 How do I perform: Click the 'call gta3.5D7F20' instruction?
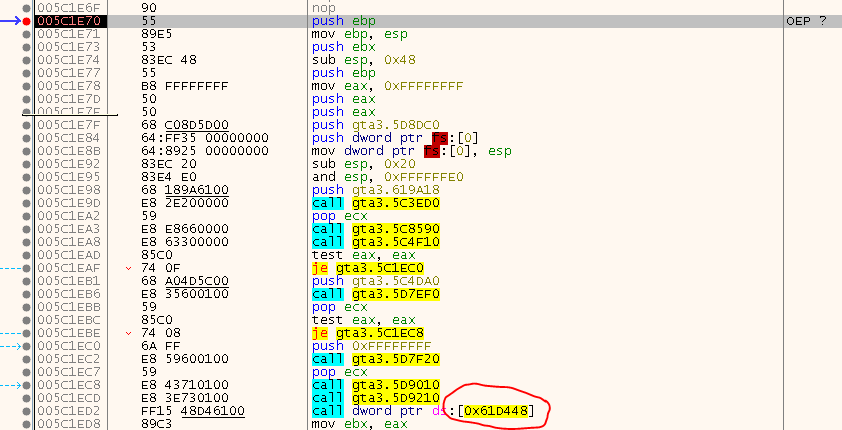pyautogui.click(x=376, y=359)
